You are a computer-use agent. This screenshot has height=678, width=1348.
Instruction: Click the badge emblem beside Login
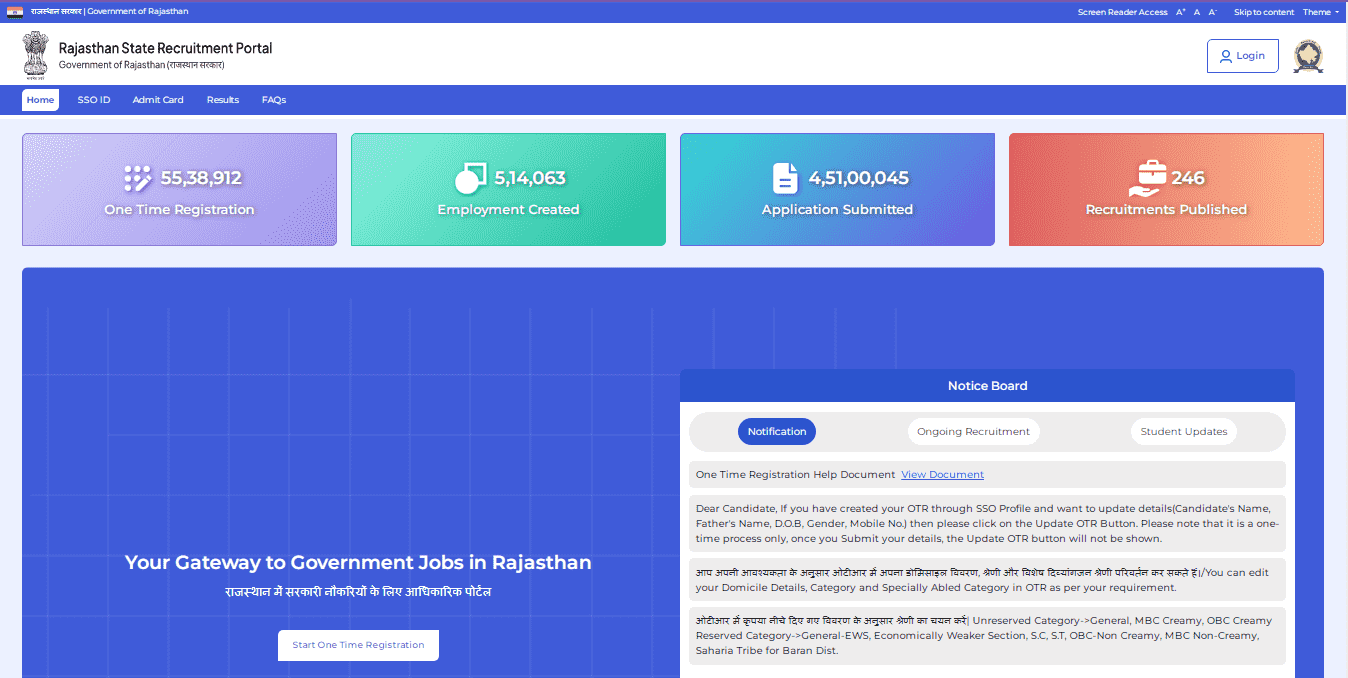1307,56
